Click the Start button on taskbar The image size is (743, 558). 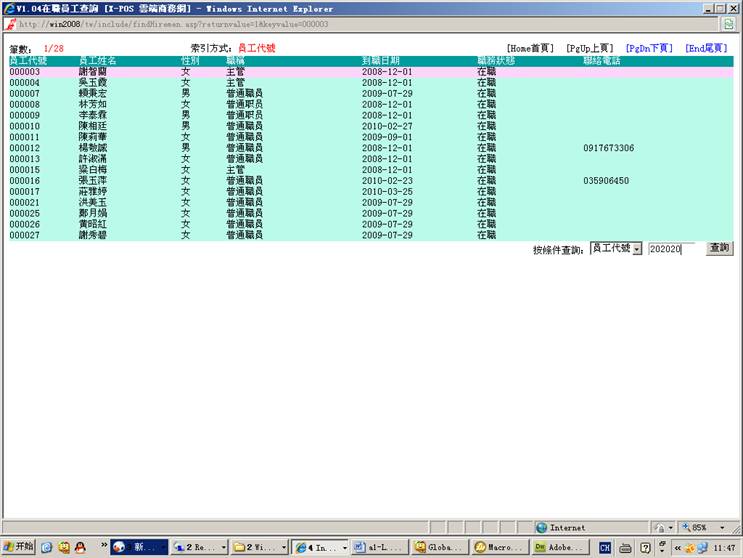(x=18, y=547)
